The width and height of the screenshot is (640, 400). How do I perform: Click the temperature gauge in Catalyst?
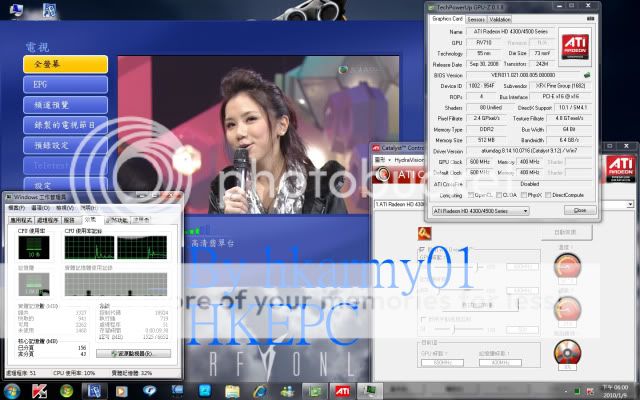click(567, 266)
